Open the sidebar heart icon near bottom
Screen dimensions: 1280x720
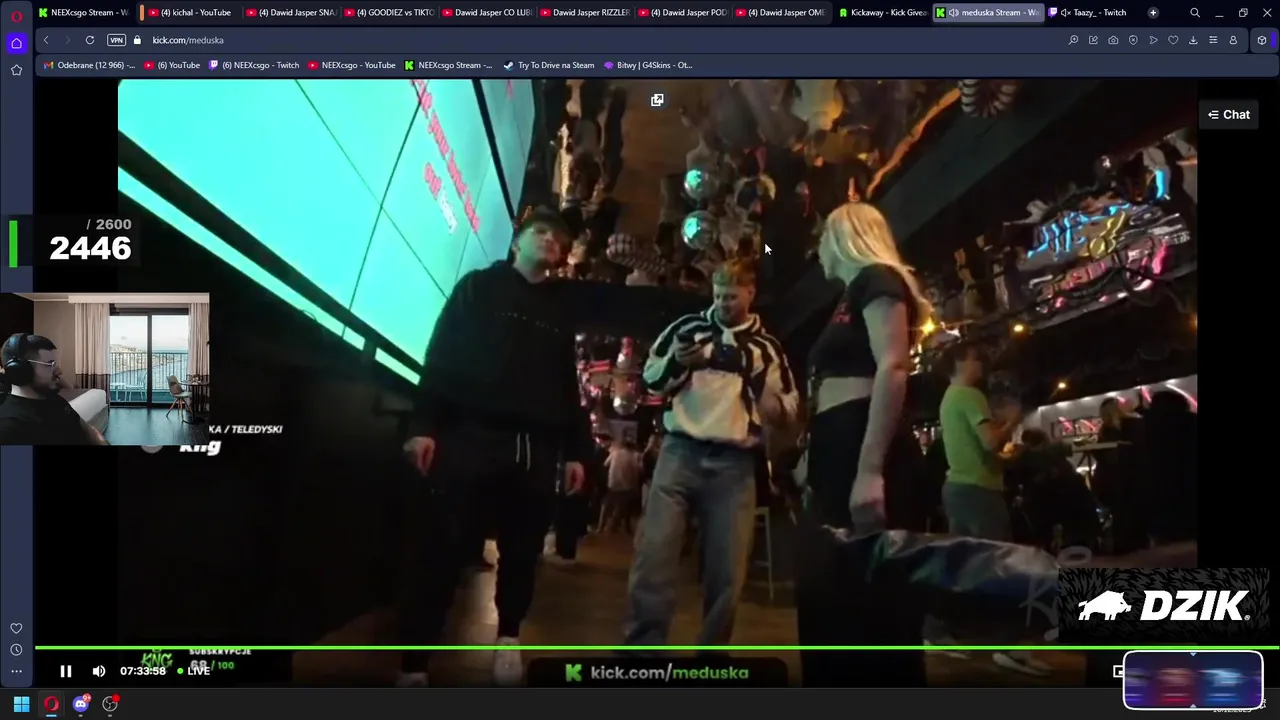[x=16, y=628]
